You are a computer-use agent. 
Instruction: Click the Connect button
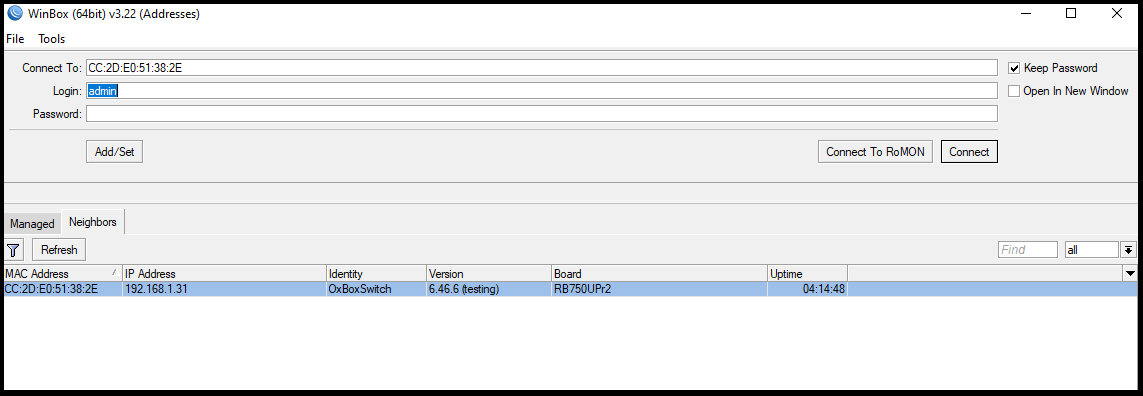(969, 152)
